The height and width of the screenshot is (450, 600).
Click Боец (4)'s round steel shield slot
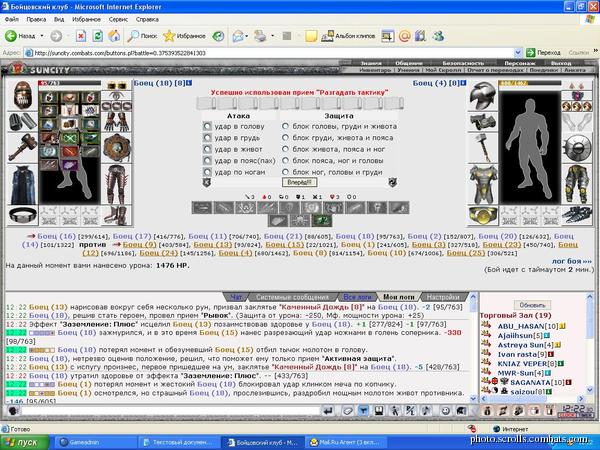(576, 148)
